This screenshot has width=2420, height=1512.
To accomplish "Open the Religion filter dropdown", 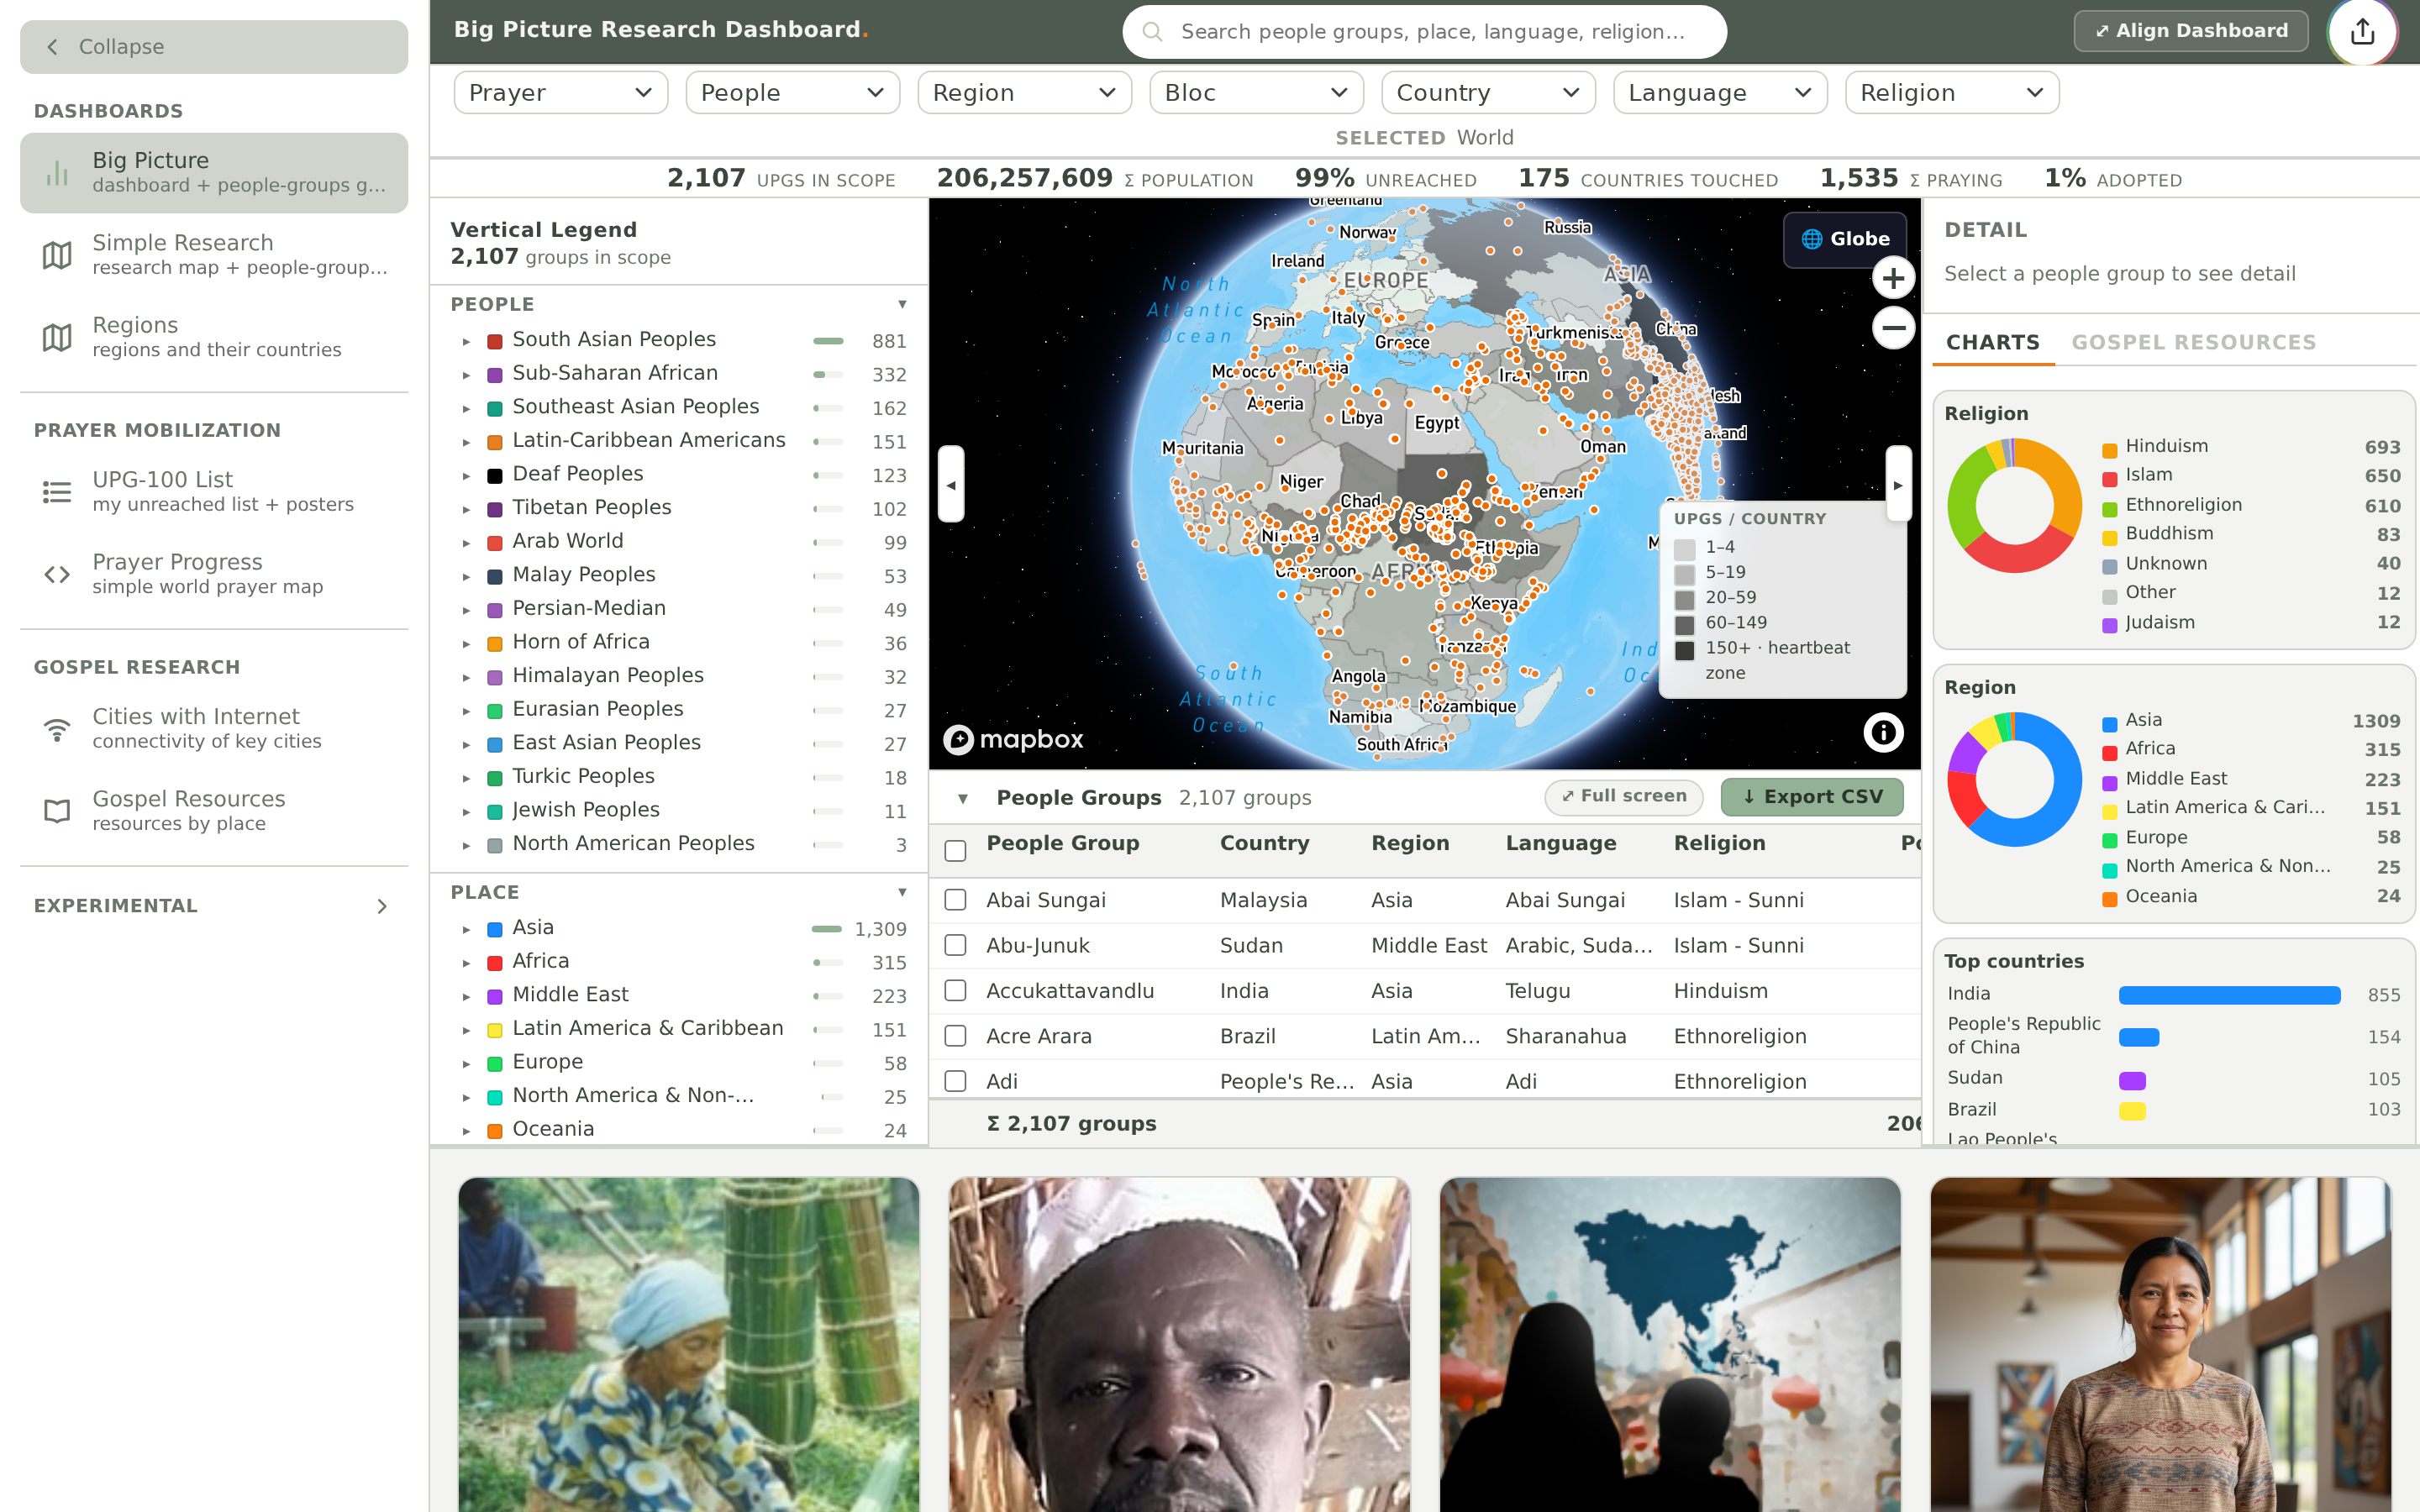I will point(1951,93).
